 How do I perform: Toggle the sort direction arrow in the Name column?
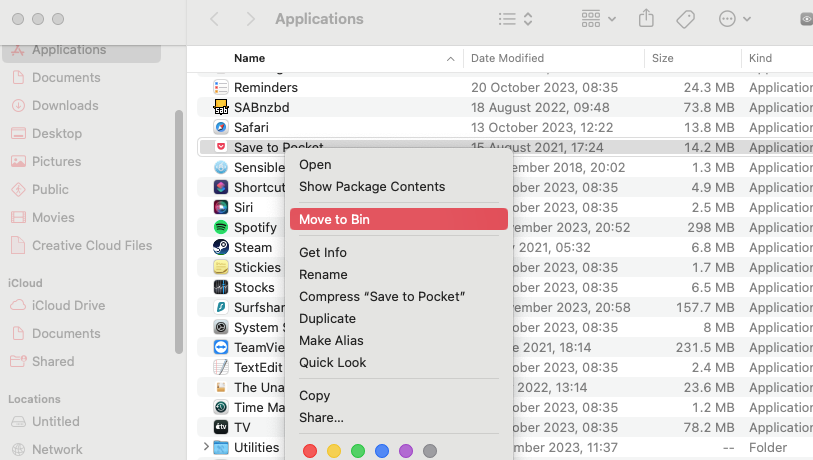click(451, 59)
